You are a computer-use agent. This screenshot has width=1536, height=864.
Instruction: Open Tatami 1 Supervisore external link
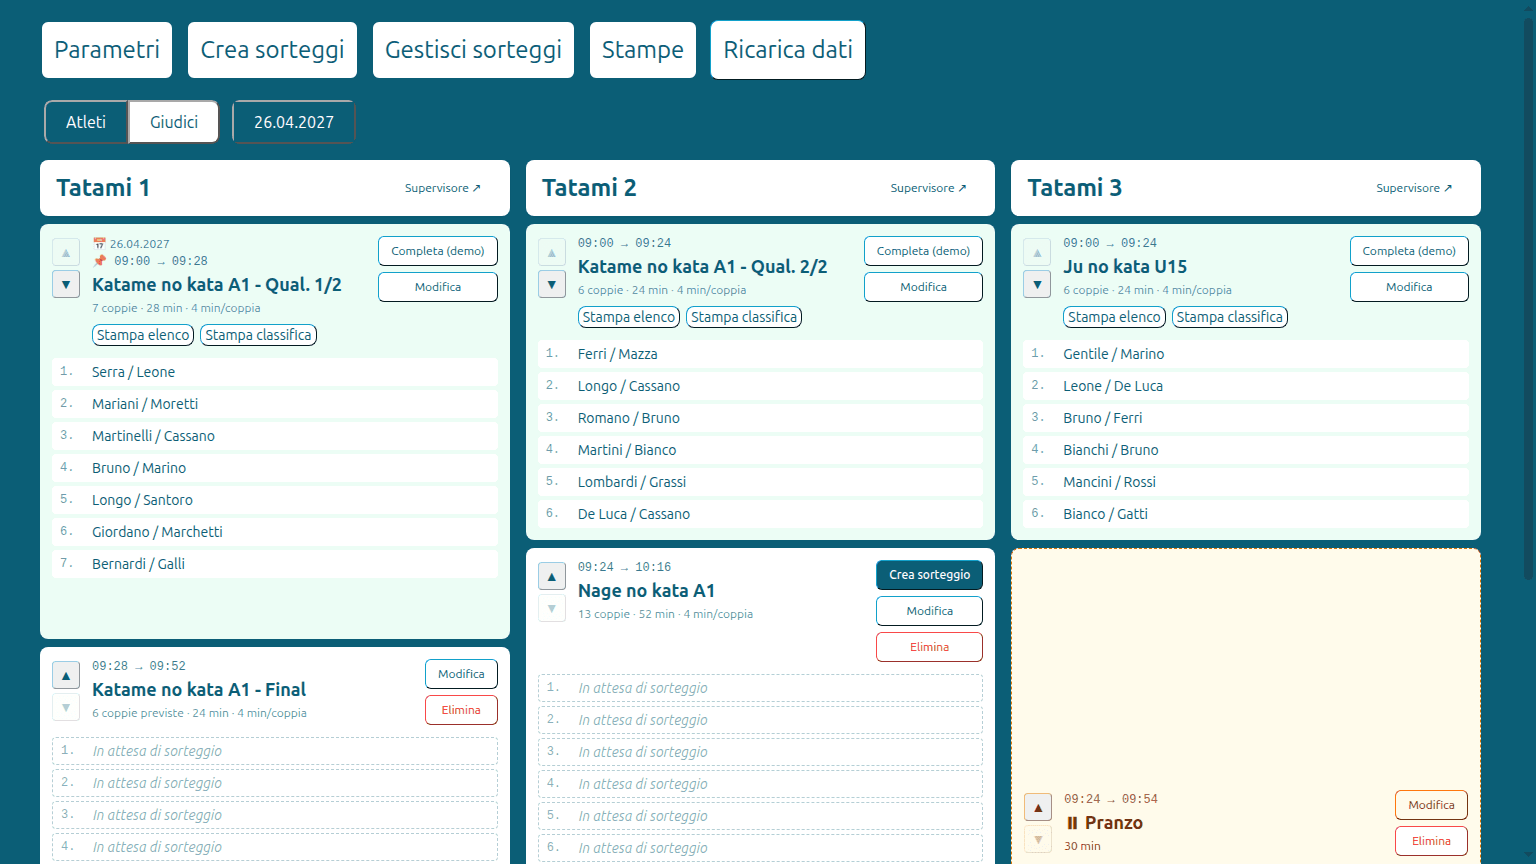pyautogui.click(x=443, y=188)
